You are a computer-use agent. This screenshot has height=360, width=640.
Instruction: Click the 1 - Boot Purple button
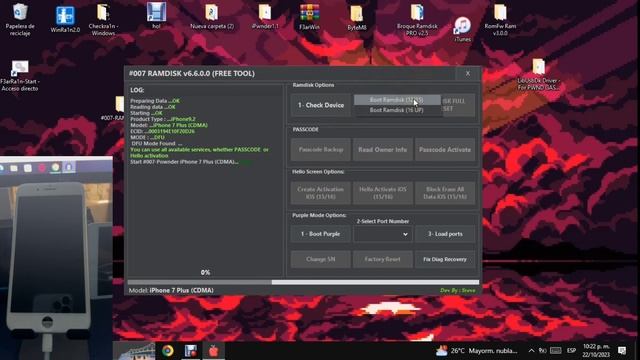[x=321, y=234]
